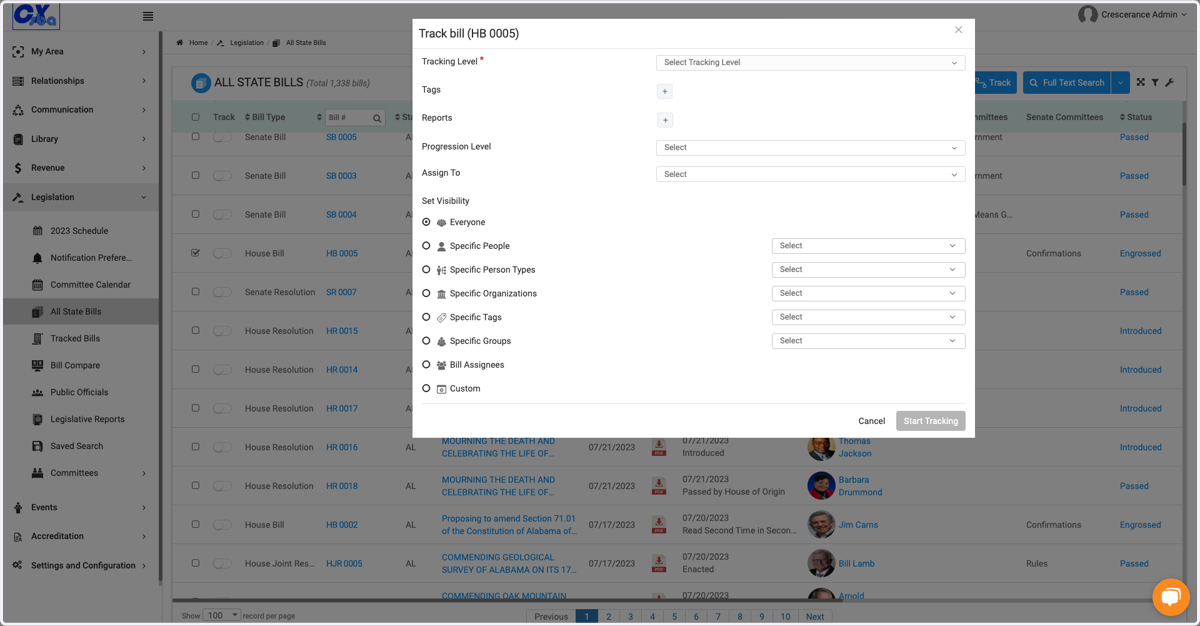Select the Specific Organizations radio button
The width and height of the screenshot is (1200, 626).
point(427,293)
